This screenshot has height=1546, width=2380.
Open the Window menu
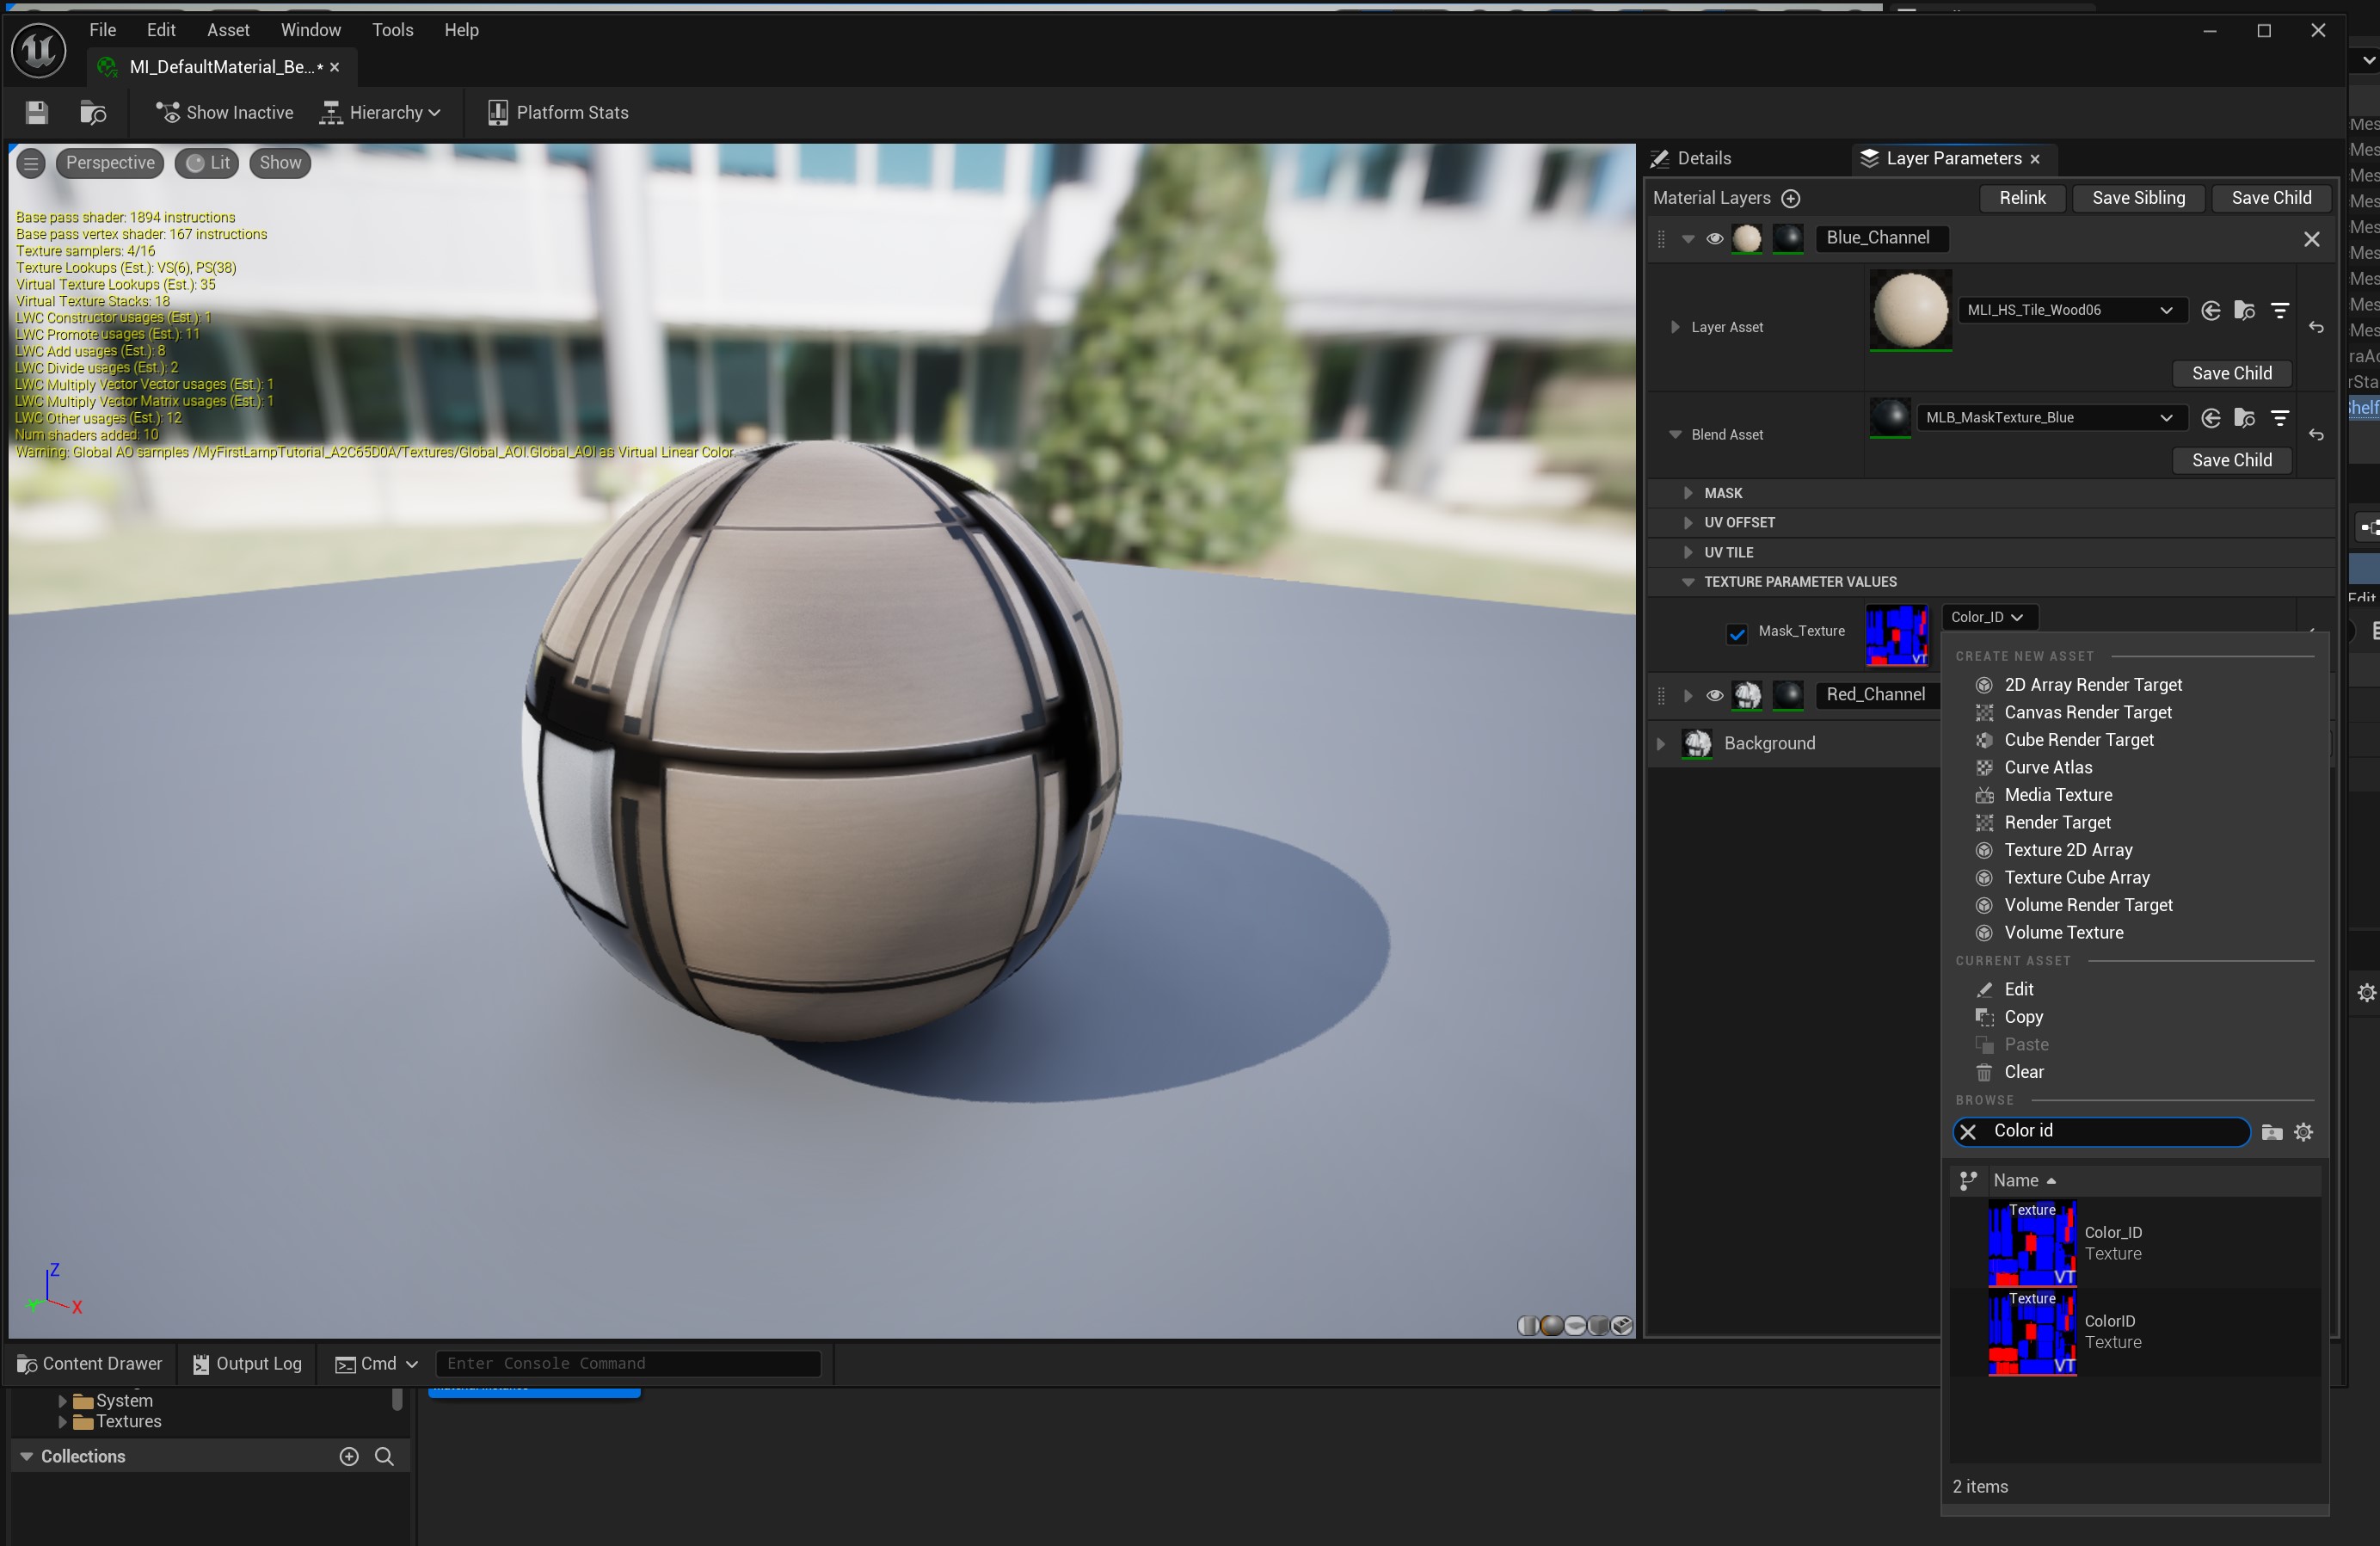coord(310,30)
